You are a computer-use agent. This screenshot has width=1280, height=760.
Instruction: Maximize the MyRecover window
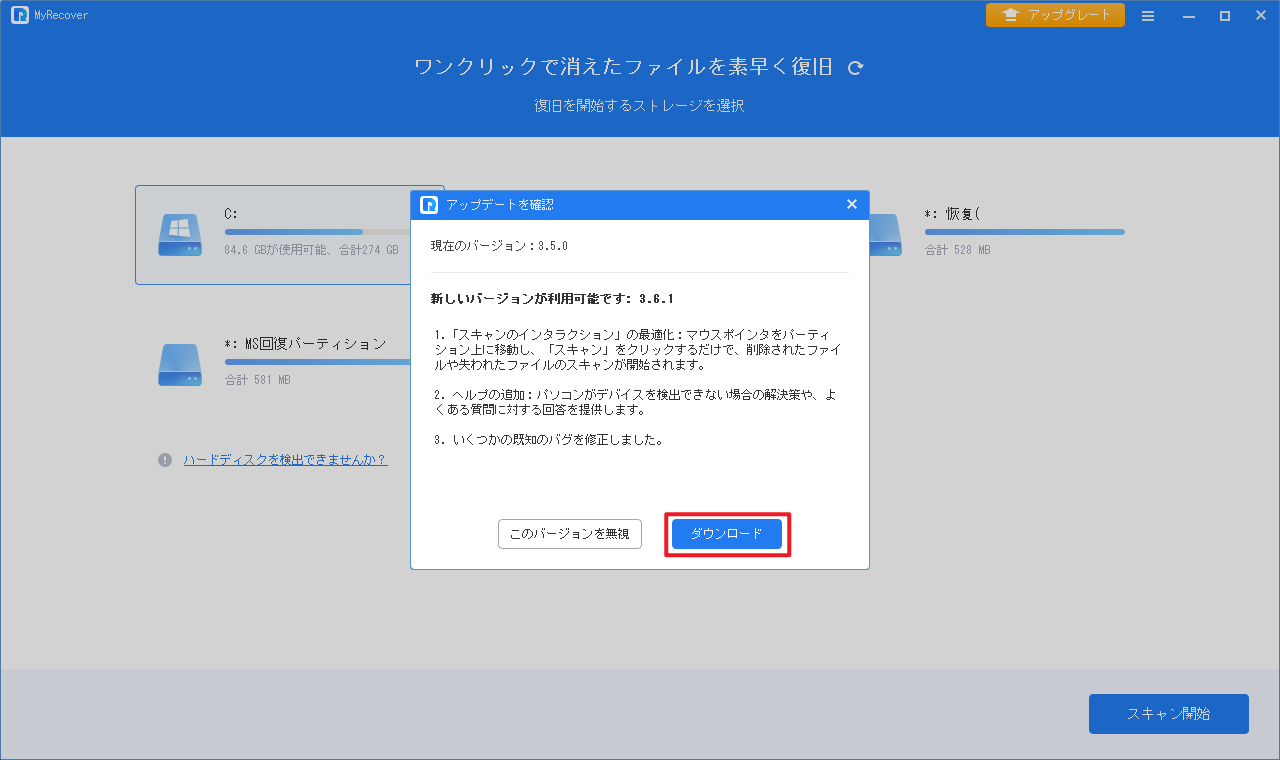coord(1224,16)
